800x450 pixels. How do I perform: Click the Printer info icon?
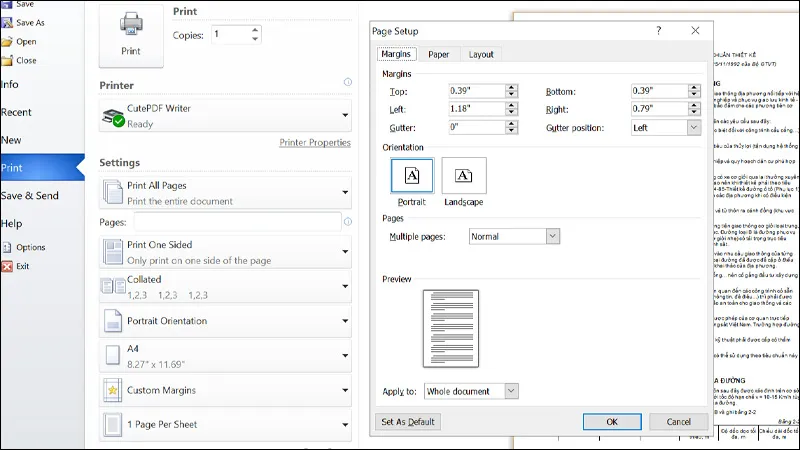(347, 83)
